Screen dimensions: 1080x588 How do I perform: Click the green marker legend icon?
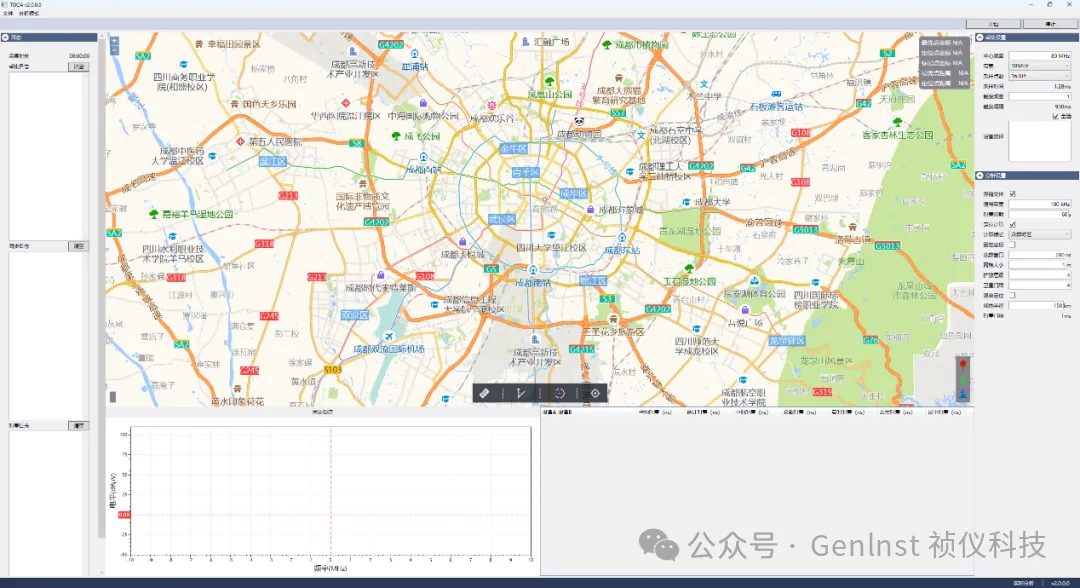(x=963, y=379)
